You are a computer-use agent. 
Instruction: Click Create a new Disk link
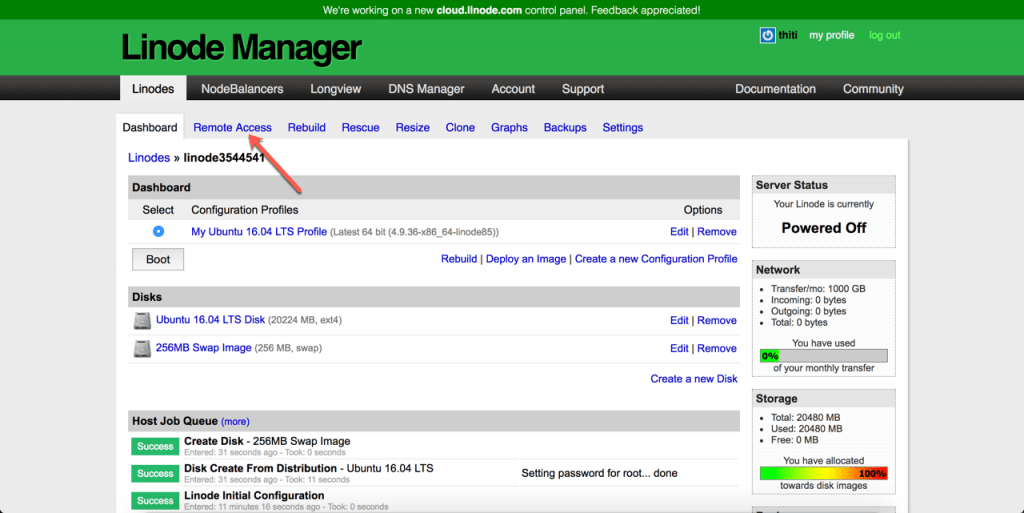click(x=693, y=379)
